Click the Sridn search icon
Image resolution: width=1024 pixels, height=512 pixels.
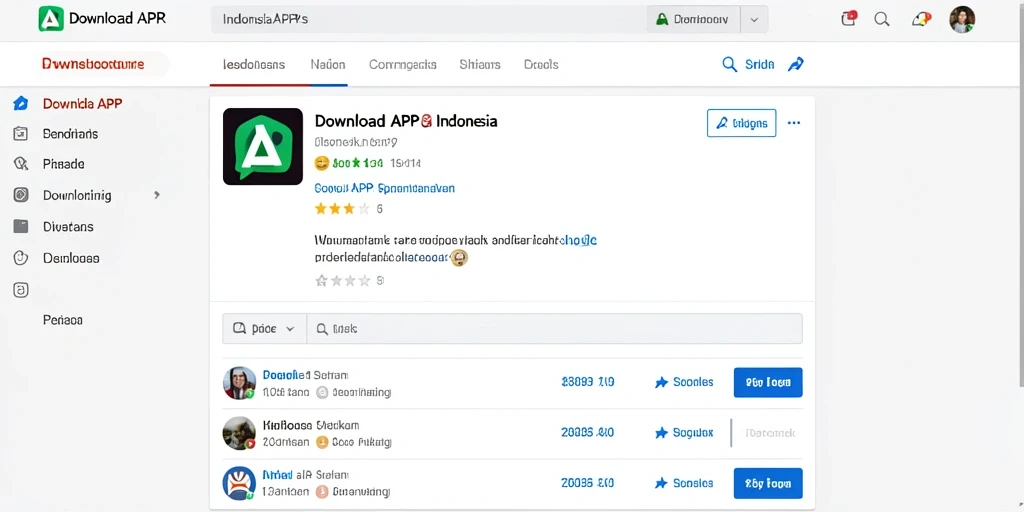tap(729, 64)
